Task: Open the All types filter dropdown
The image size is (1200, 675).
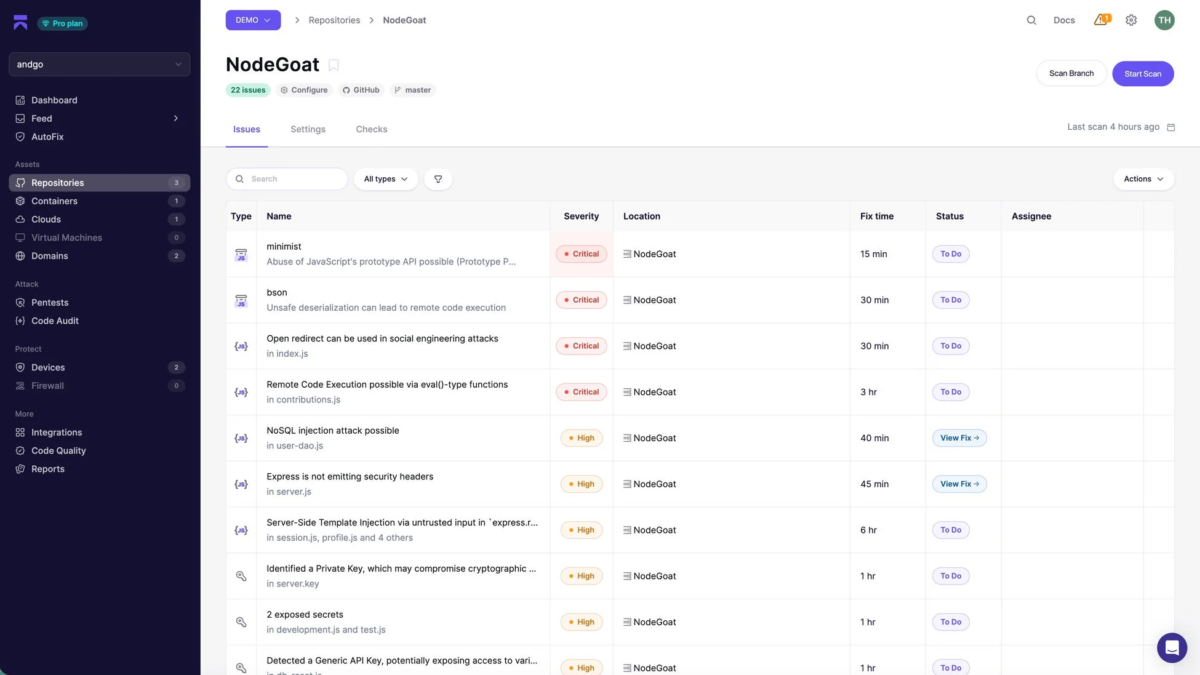Action: 386,179
